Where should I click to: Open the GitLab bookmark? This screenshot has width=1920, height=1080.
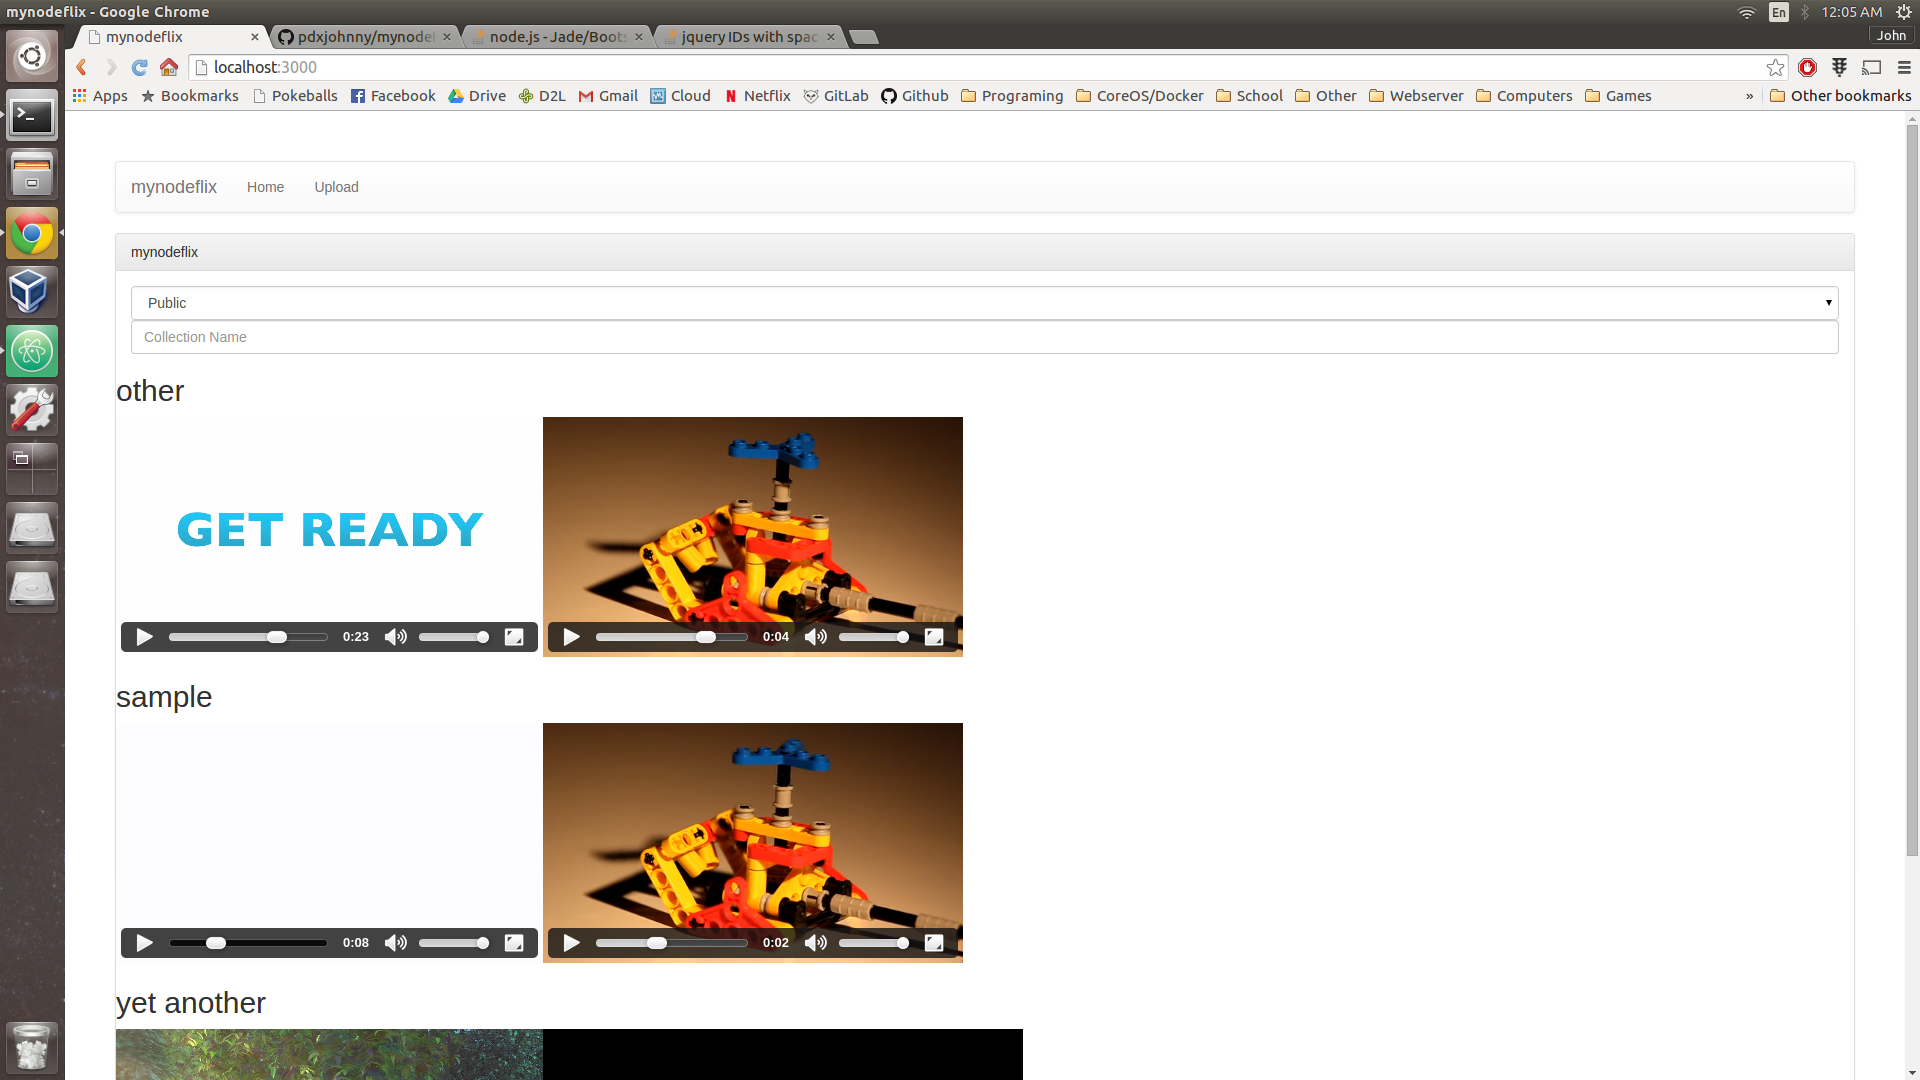(836, 96)
